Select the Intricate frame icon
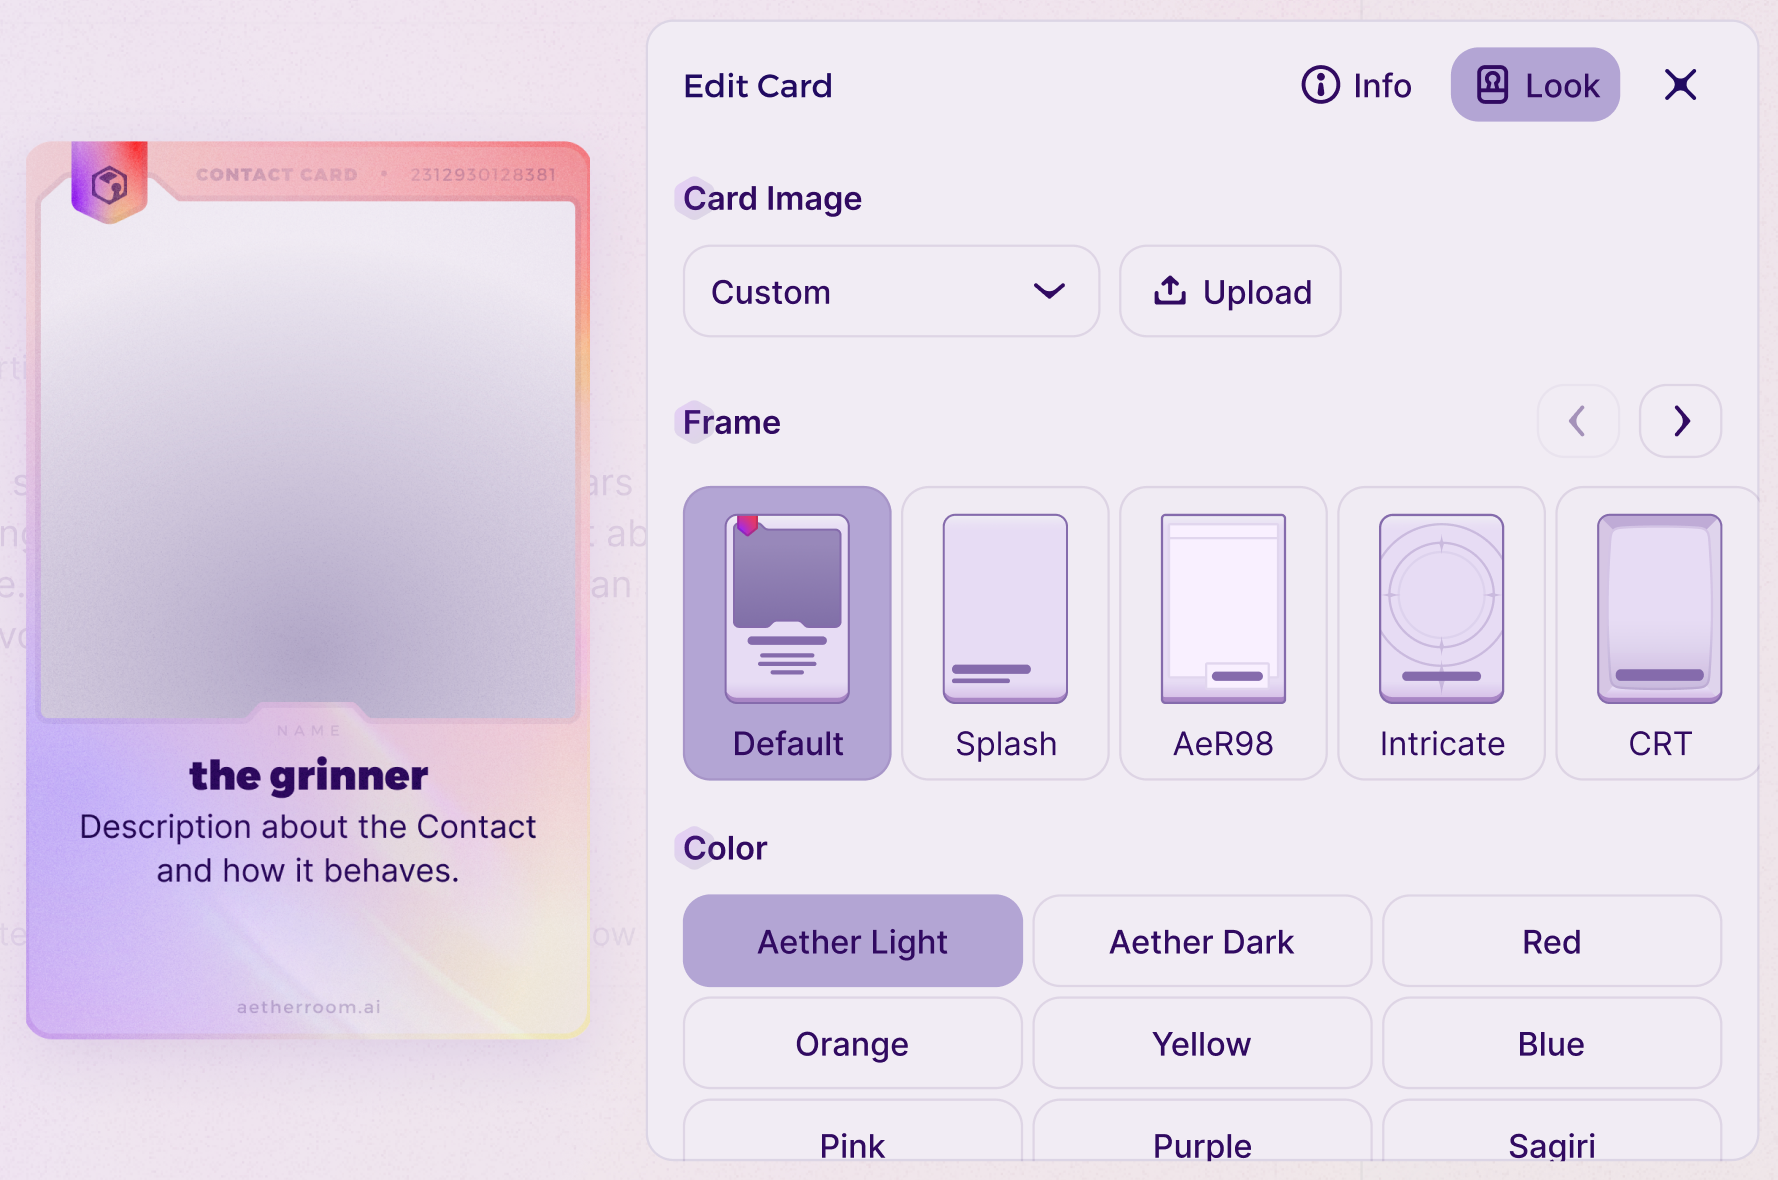Image resolution: width=1778 pixels, height=1180 pixels. click(x=1441, y=608)
